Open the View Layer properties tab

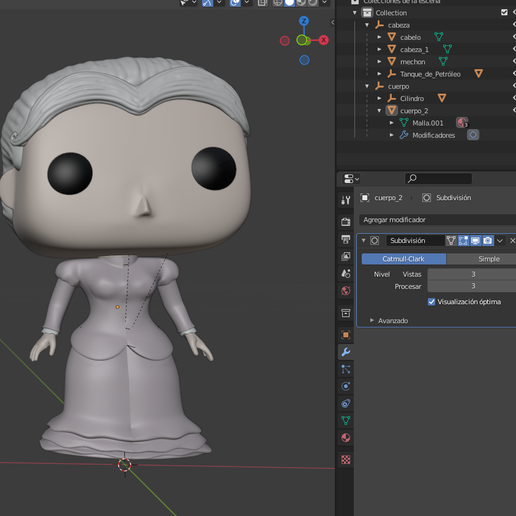click(x=346, y=256)
